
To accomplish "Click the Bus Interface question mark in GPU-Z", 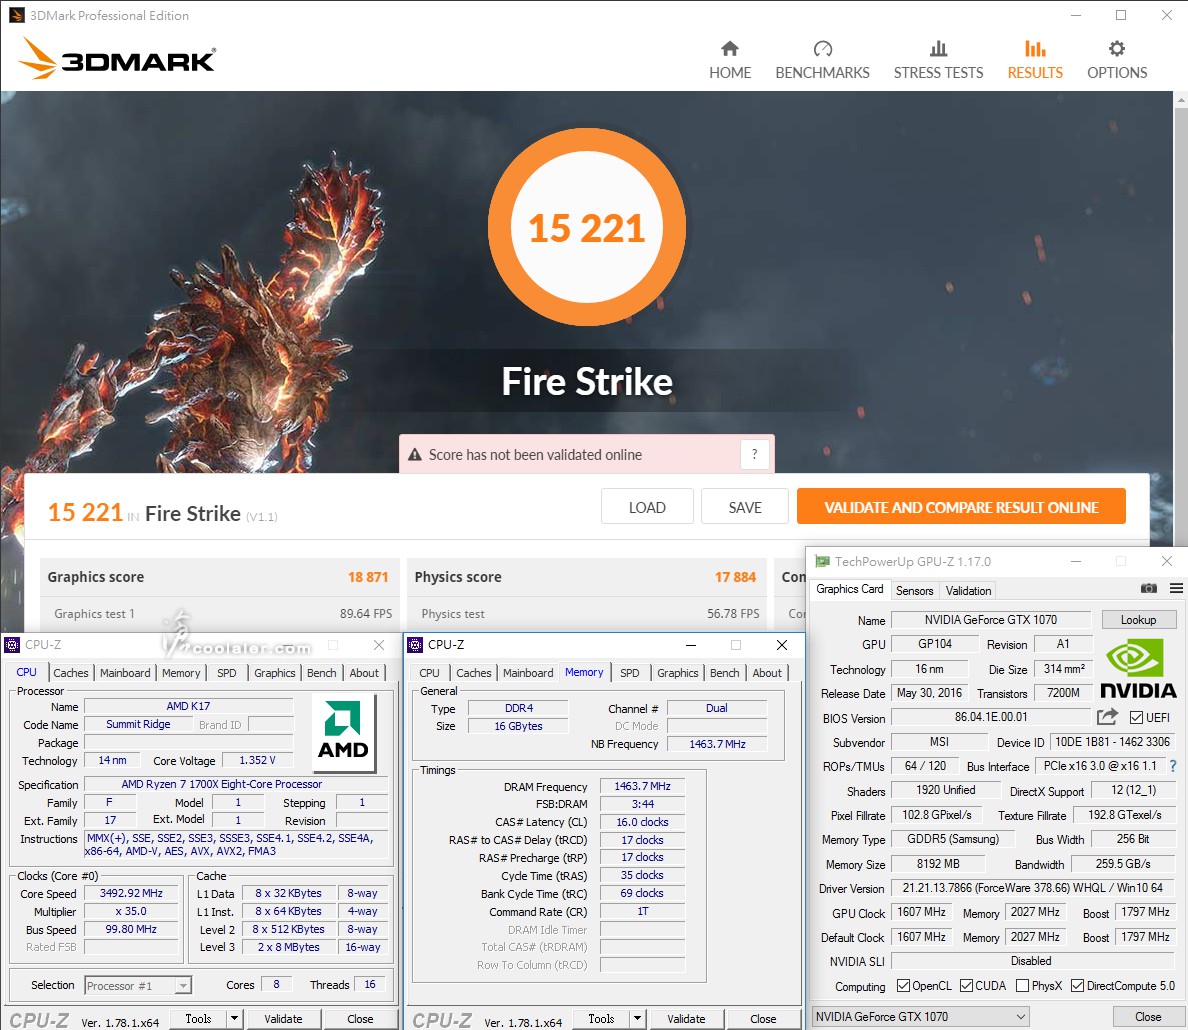I will 1173,766.
